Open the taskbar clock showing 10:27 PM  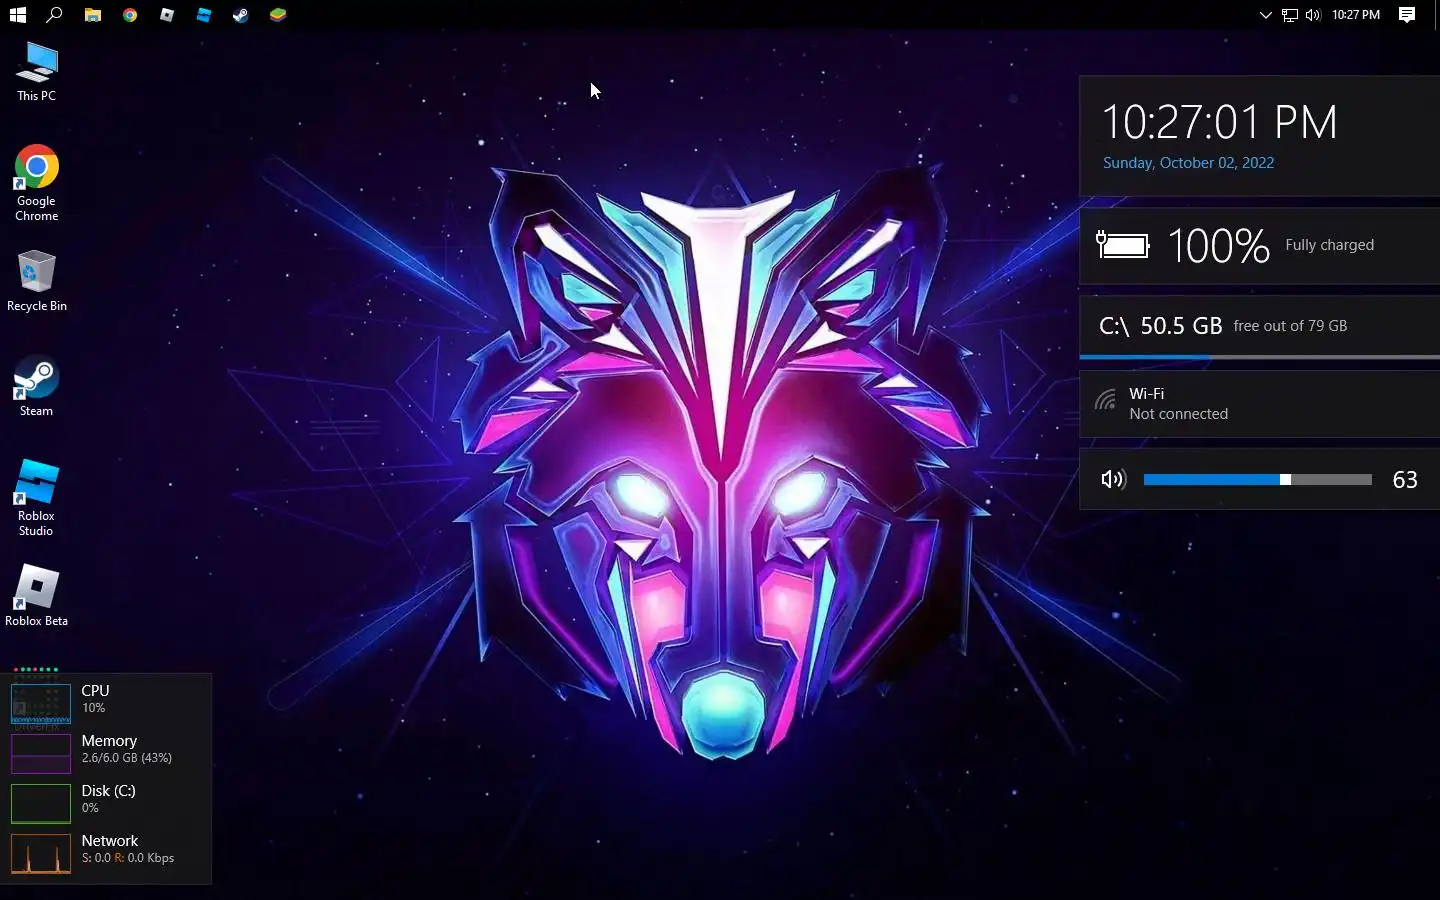point(1356,15)
